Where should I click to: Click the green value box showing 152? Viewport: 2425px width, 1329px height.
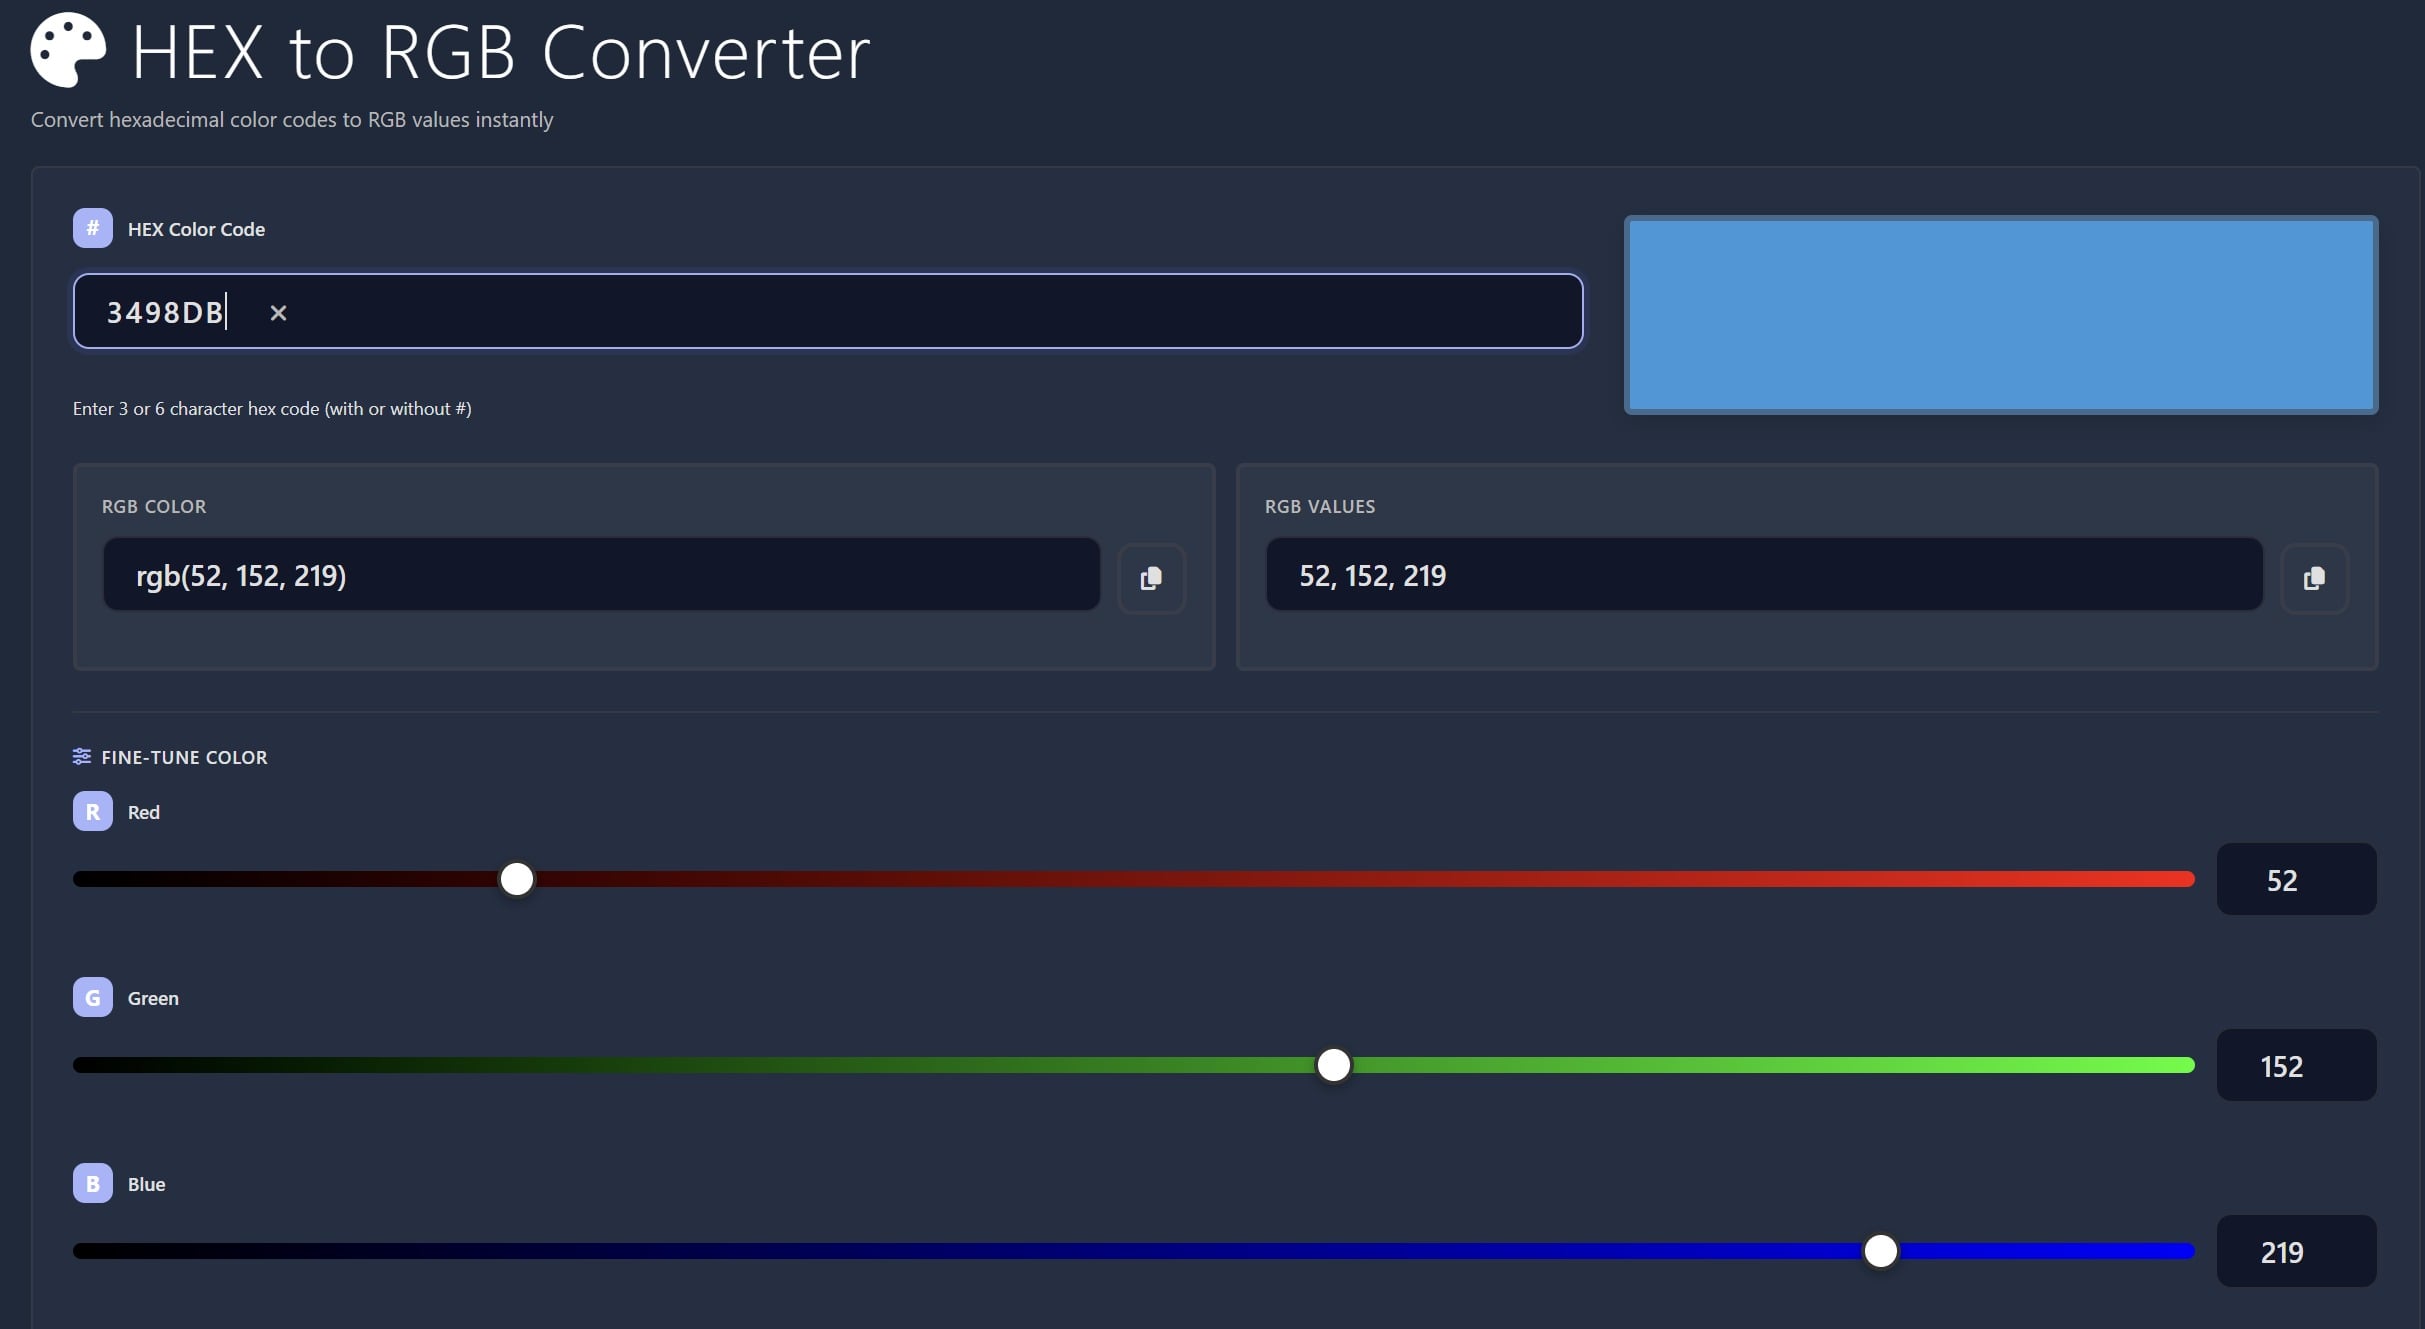[x=2296, y=1065]
